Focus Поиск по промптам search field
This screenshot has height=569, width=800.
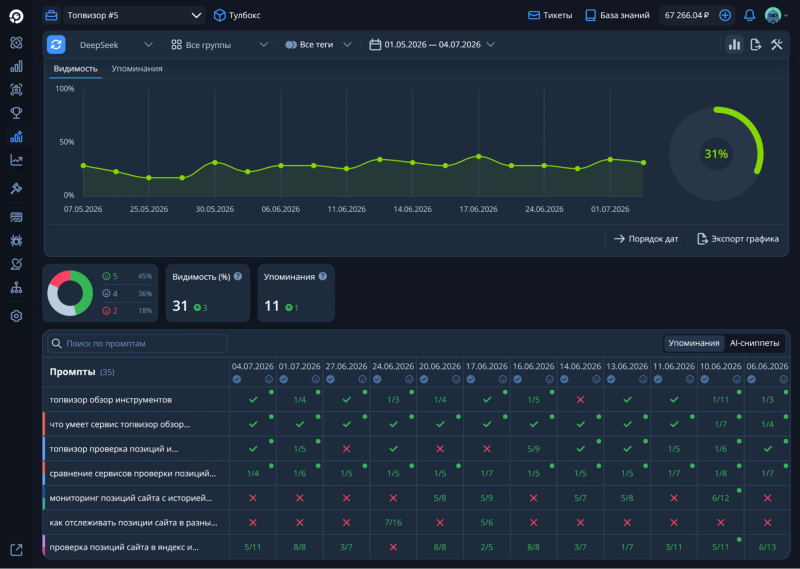137,343
